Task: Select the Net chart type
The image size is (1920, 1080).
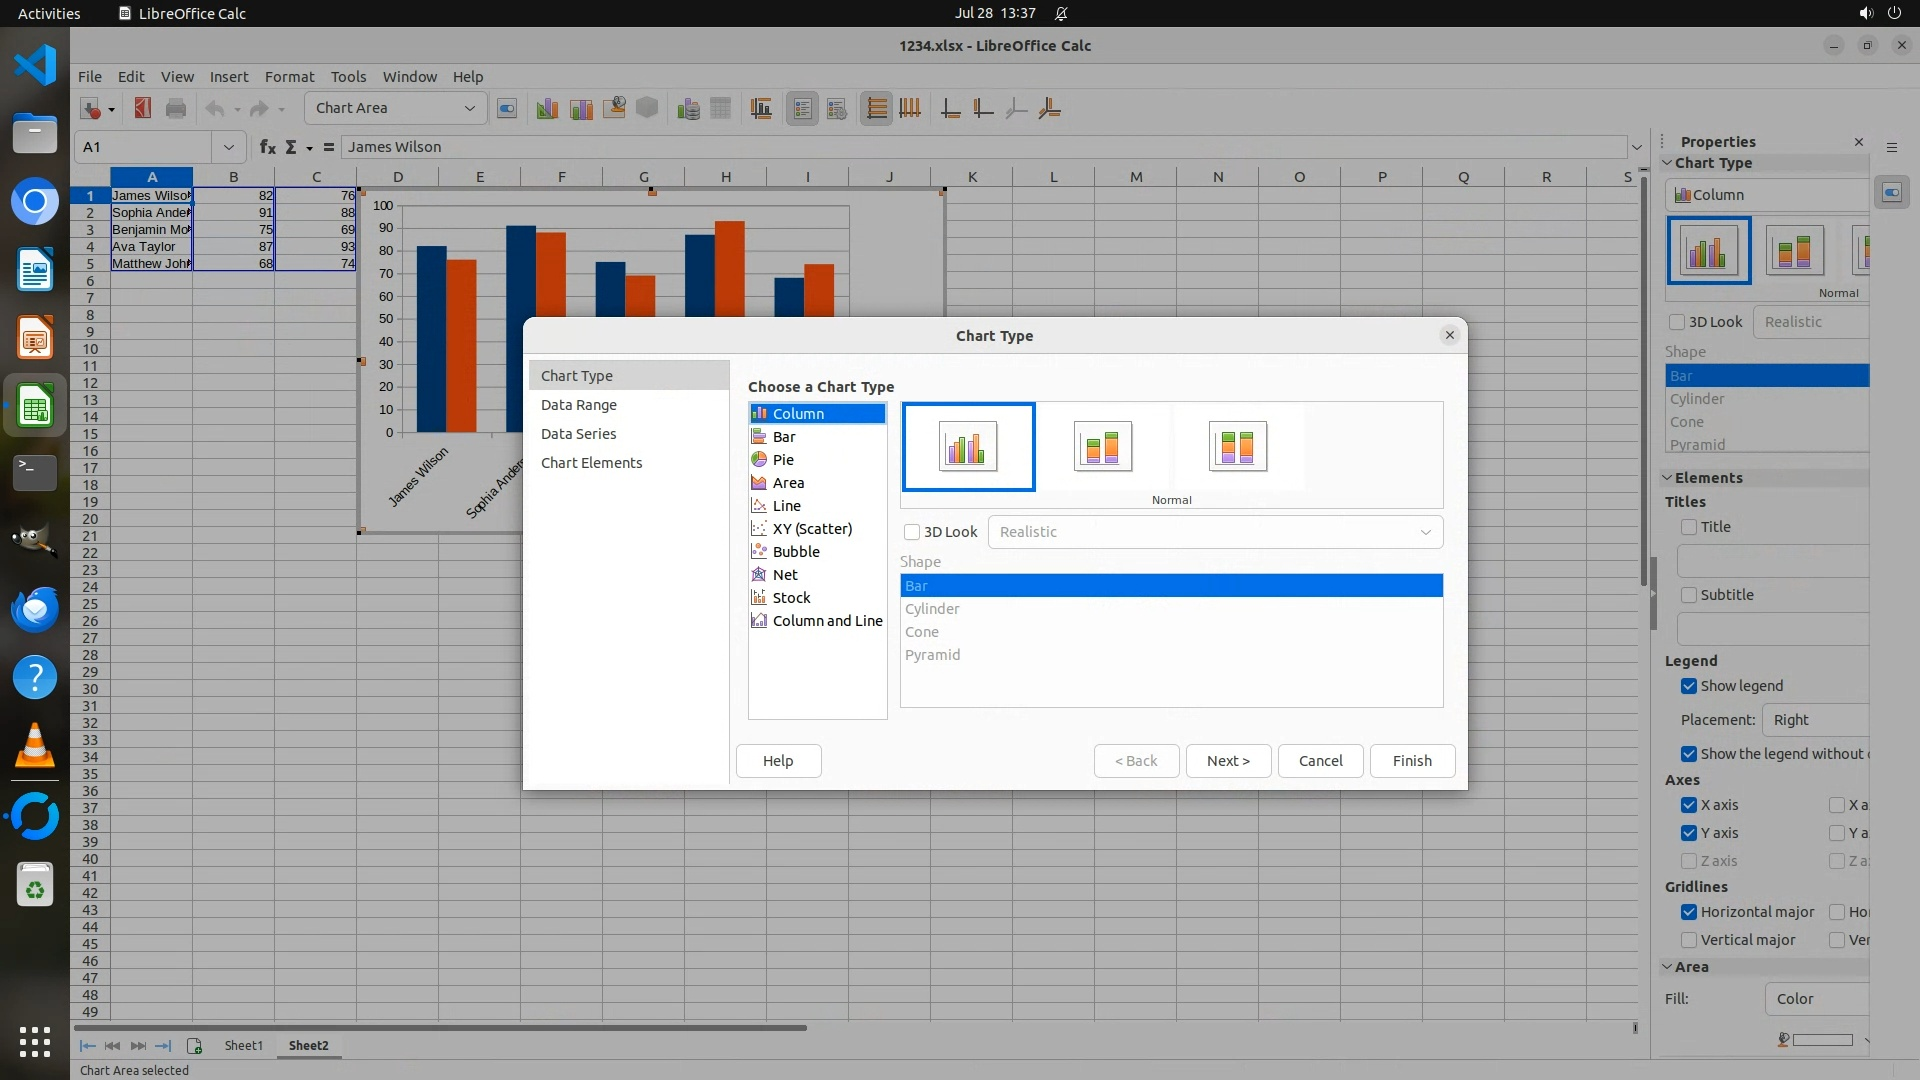Action: [784, 575]
